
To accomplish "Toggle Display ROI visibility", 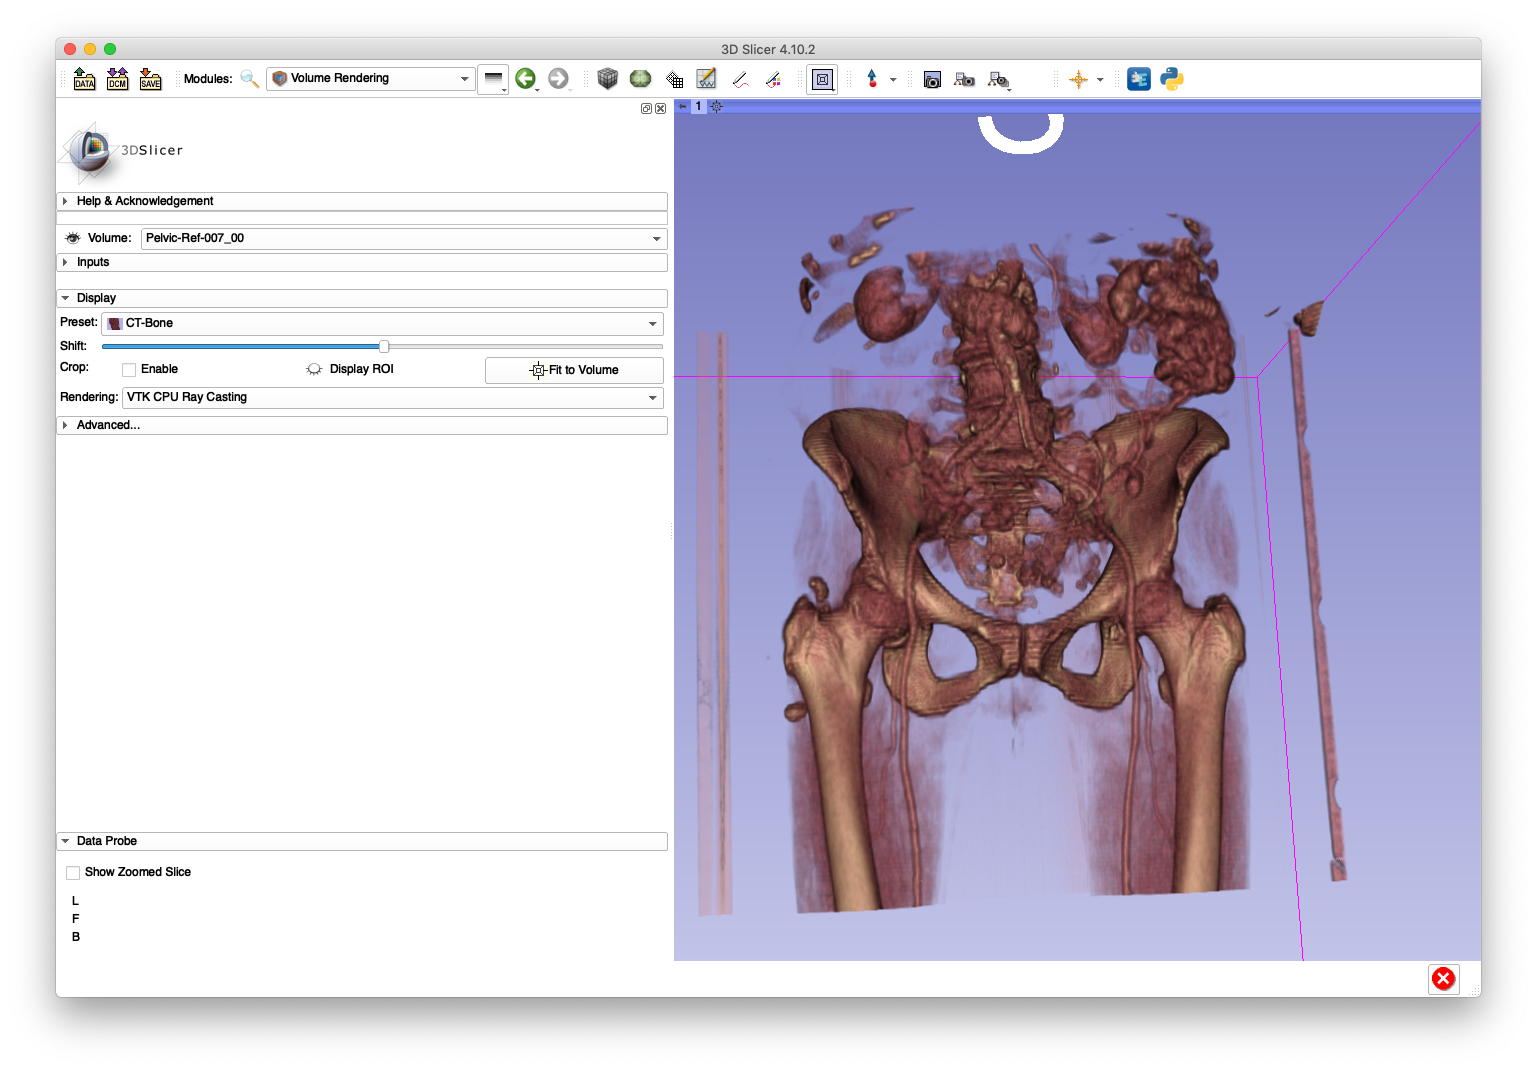I will tap(314, 369).
